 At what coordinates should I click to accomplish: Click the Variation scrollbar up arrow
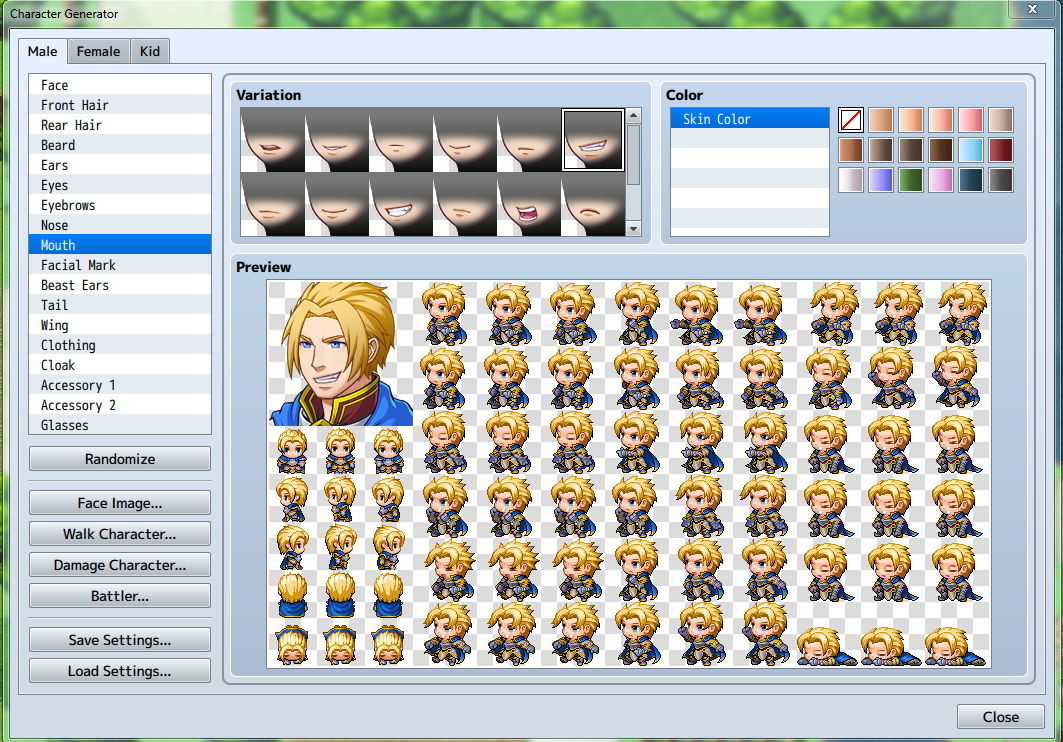(x=633, y=115)
